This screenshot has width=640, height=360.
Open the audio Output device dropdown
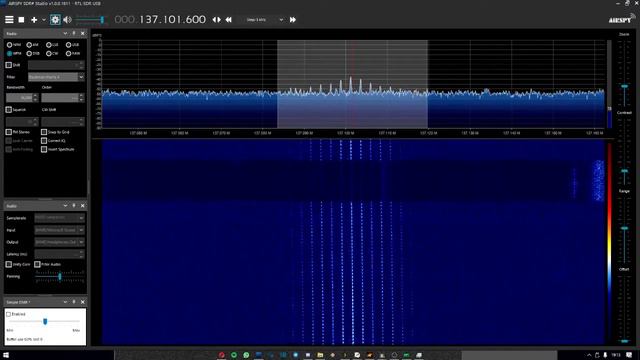tap(60, 242)
